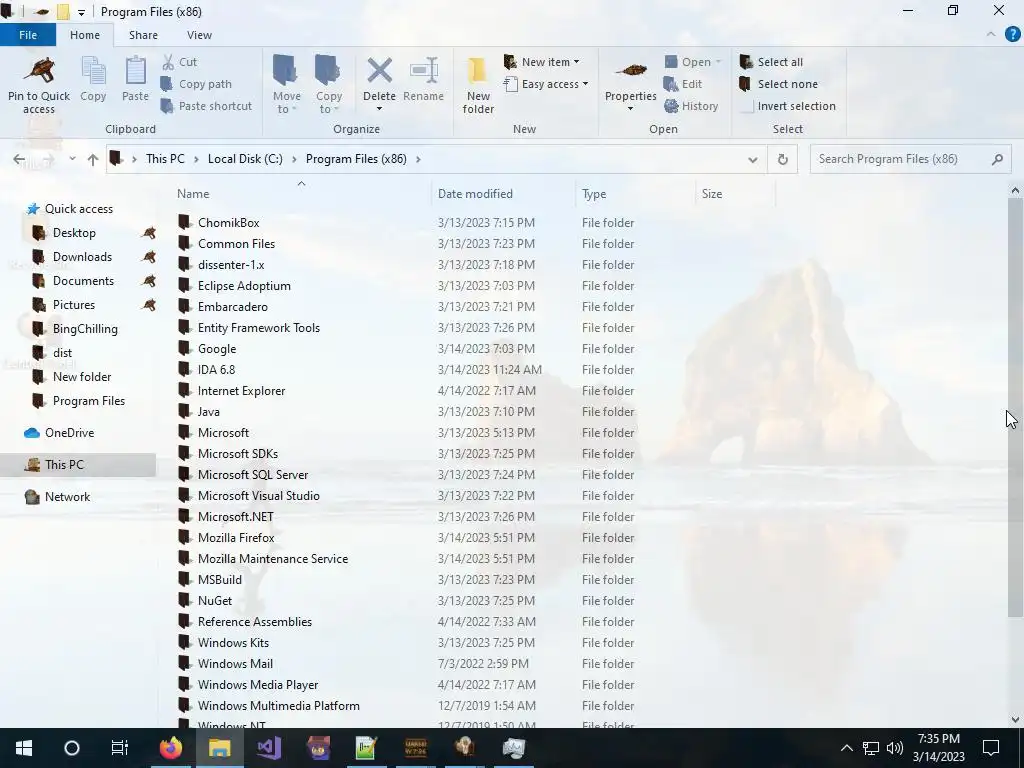Image resolution: width=1024 pixels, height=768 pixels.
Task: Click the Properties icon
Action: pos(631,71)
